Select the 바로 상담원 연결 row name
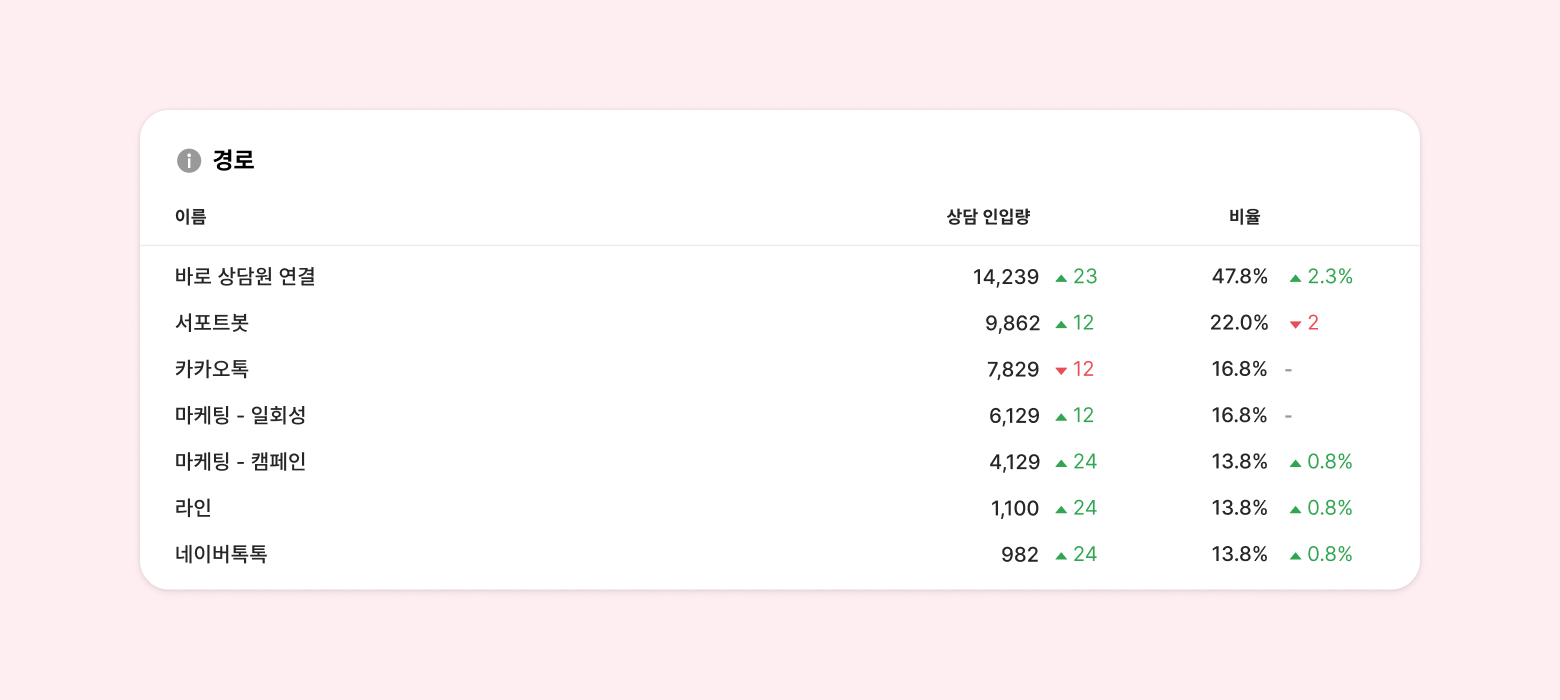This screenshot has height=700, width=1560. 245,277
